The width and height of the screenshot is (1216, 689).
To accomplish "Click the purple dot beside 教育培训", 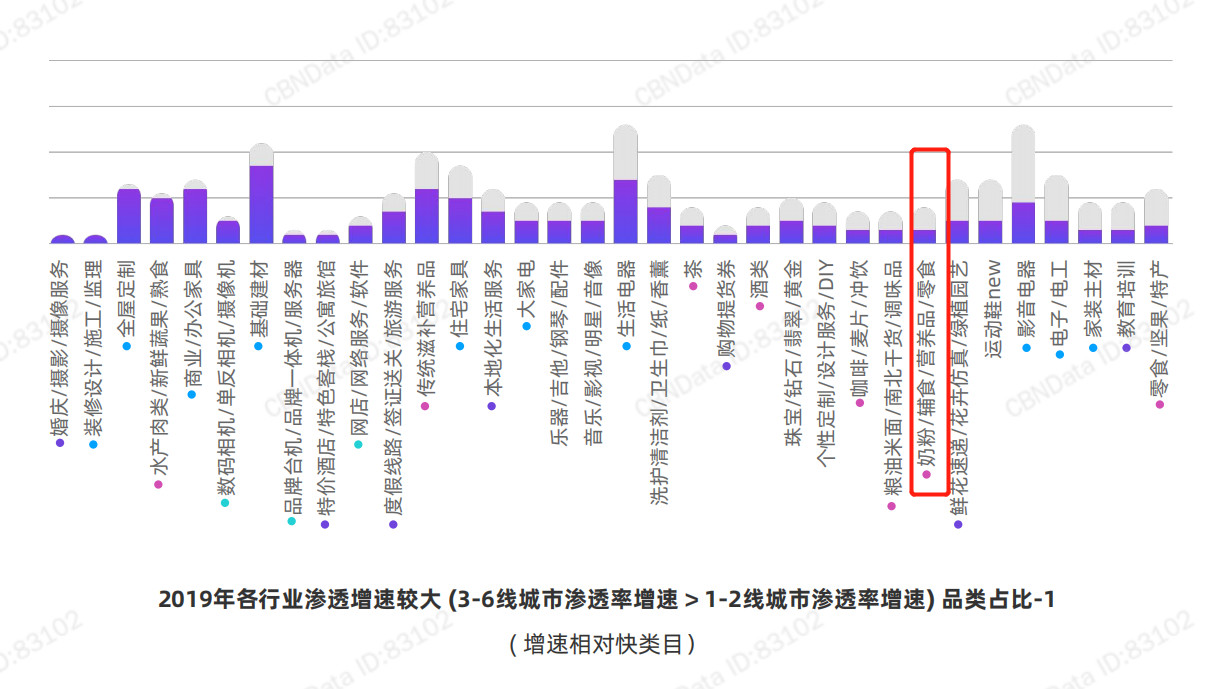I will point(1126,347).
